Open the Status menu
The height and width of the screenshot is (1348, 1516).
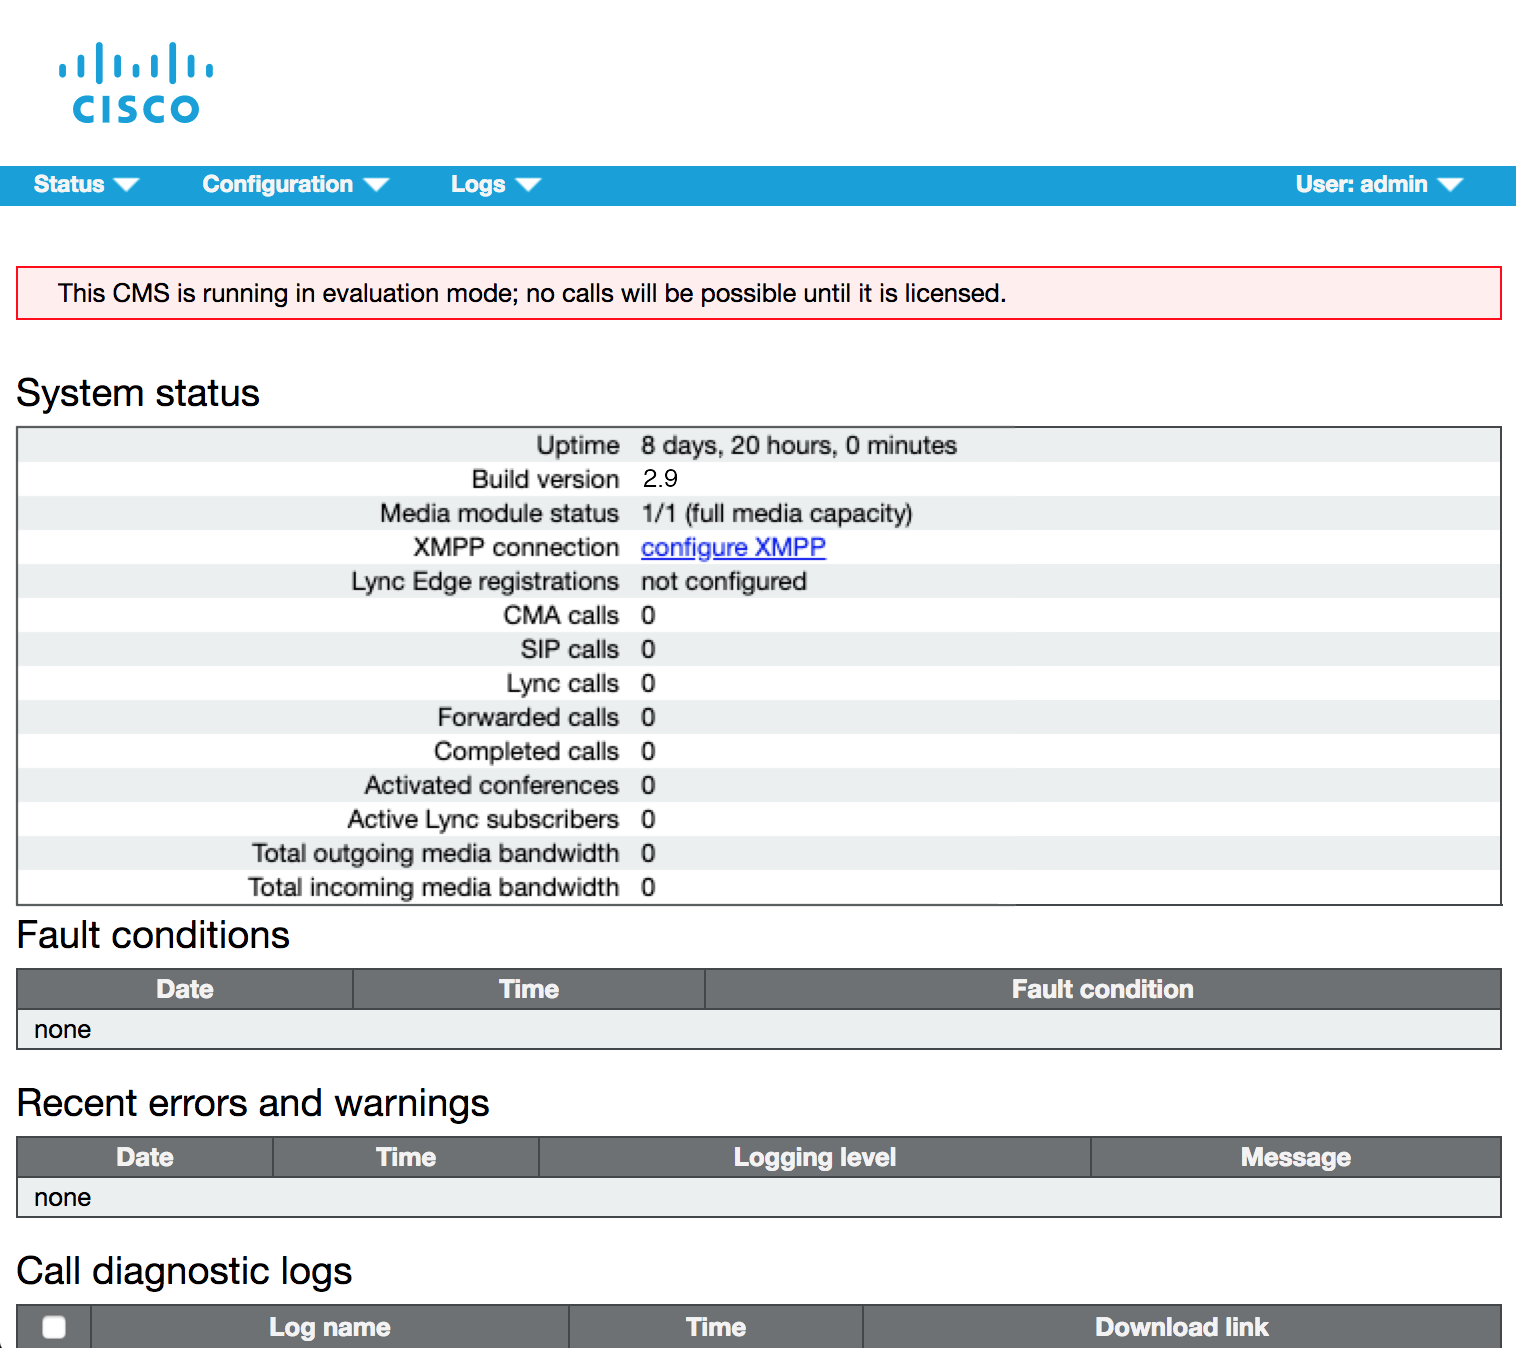tap(85, 185)
